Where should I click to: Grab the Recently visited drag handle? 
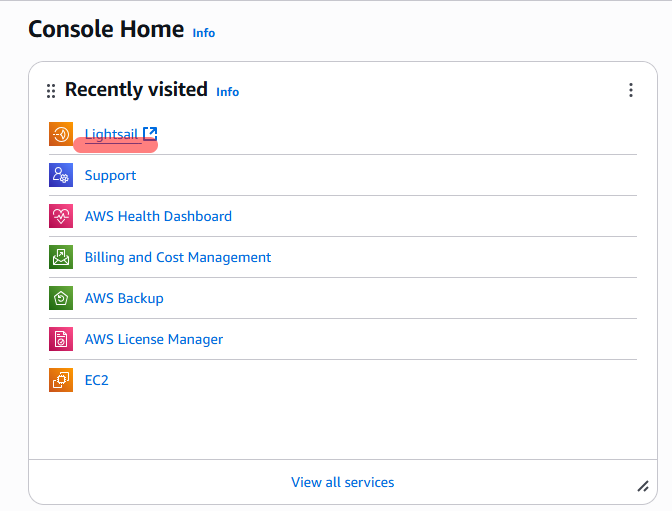pyautogui.click(x=51, y=91)
